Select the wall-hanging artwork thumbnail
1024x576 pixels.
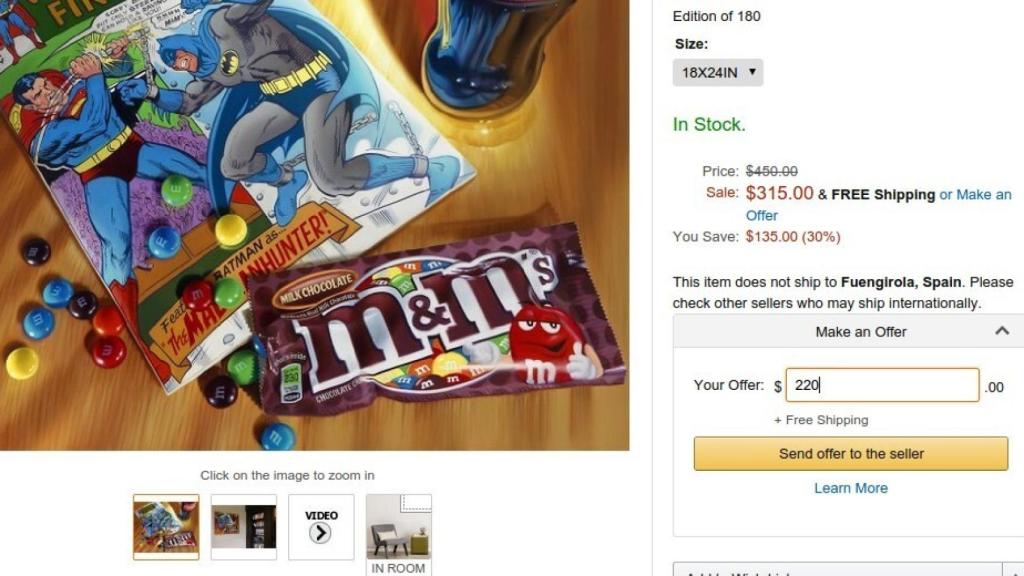[x=244, y=527]
